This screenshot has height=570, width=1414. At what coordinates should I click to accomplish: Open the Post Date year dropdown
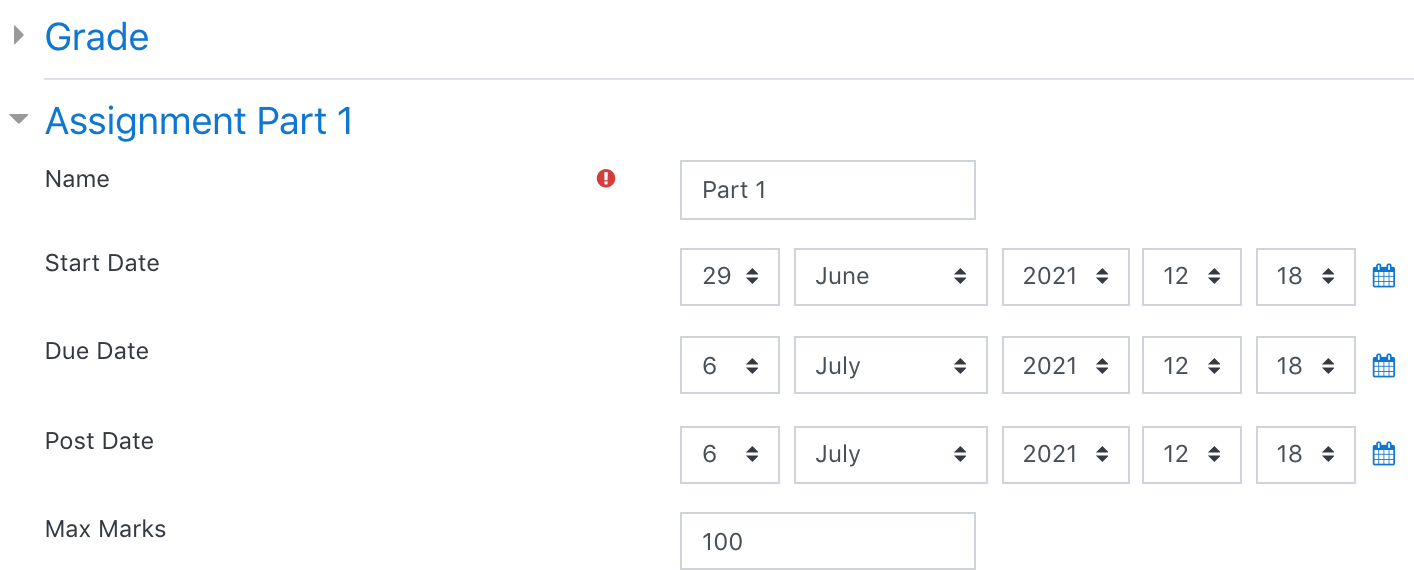pos(1066,455)
